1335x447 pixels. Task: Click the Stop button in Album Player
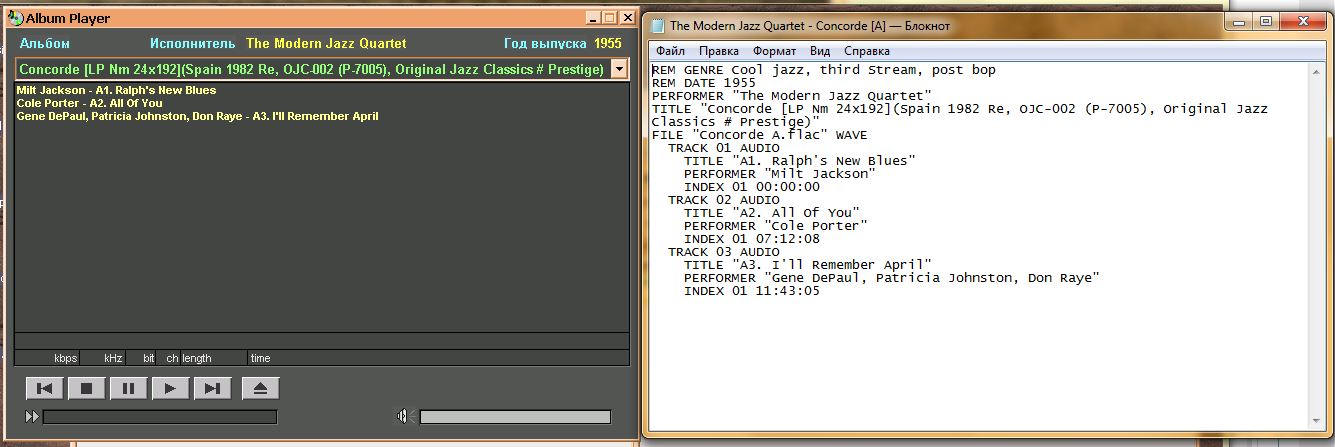(86, 389)
